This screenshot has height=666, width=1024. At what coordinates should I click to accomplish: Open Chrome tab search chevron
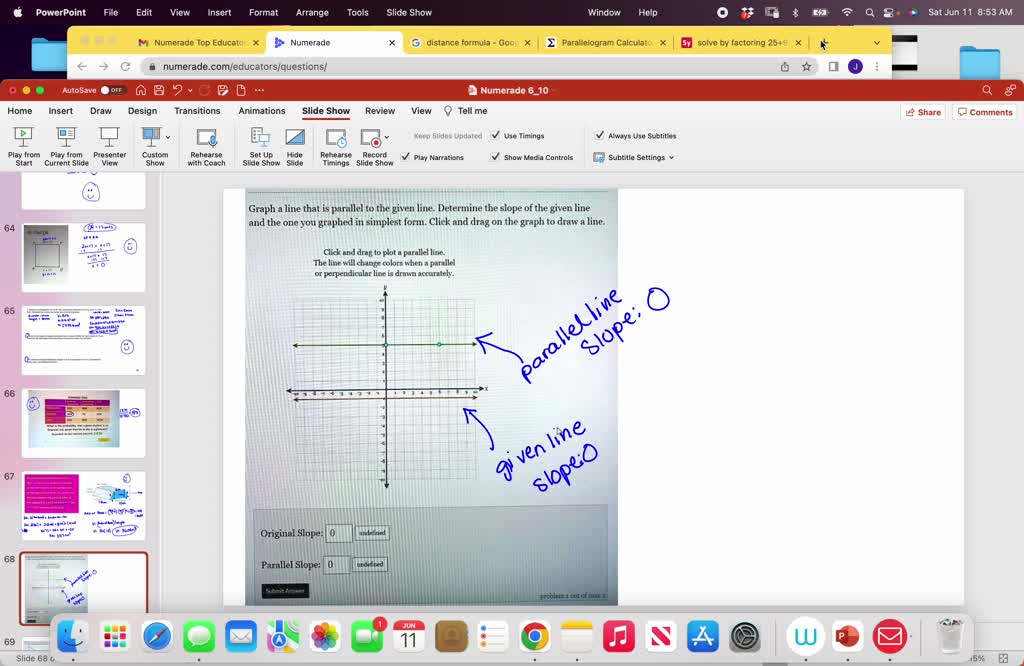877,42
